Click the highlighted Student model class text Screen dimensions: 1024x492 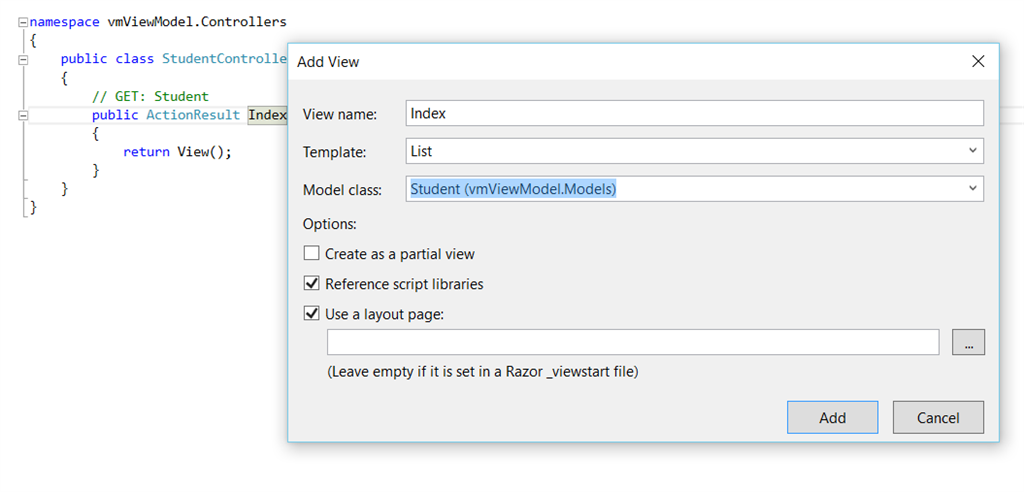[x=513, y=188]
